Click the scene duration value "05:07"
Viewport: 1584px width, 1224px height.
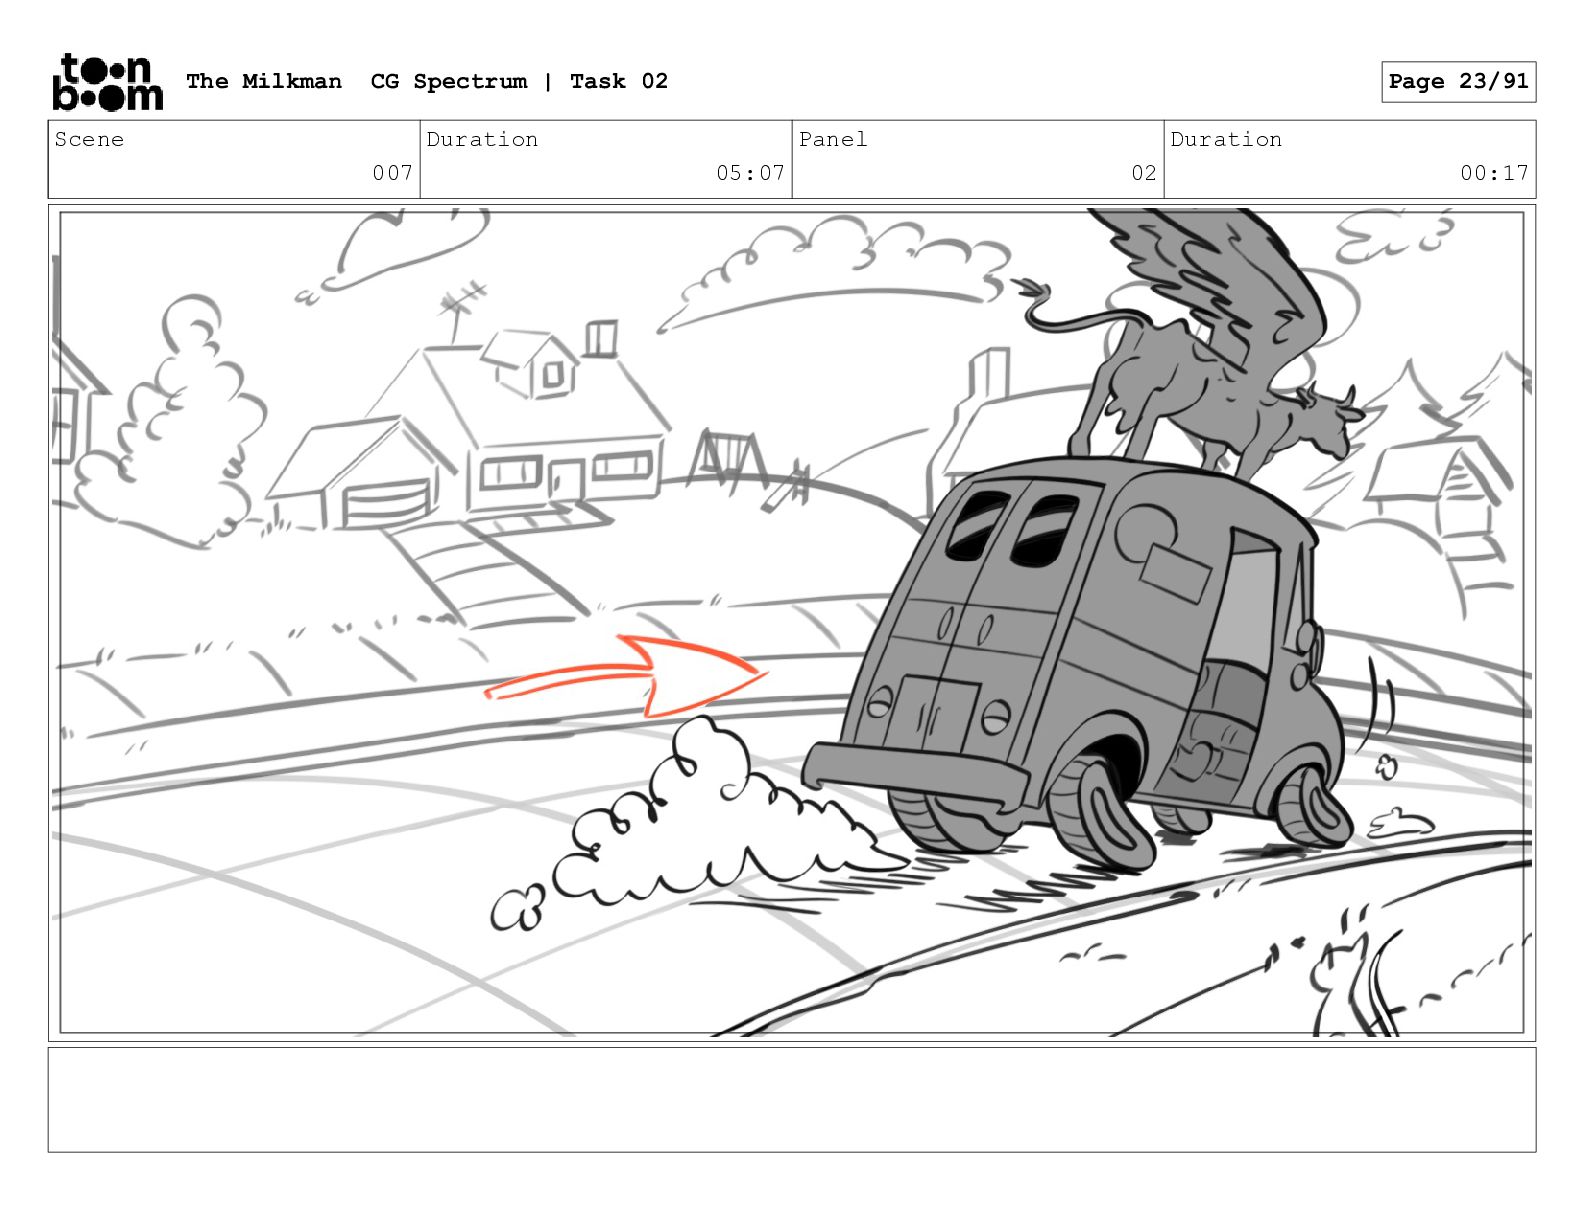[750, 173]
